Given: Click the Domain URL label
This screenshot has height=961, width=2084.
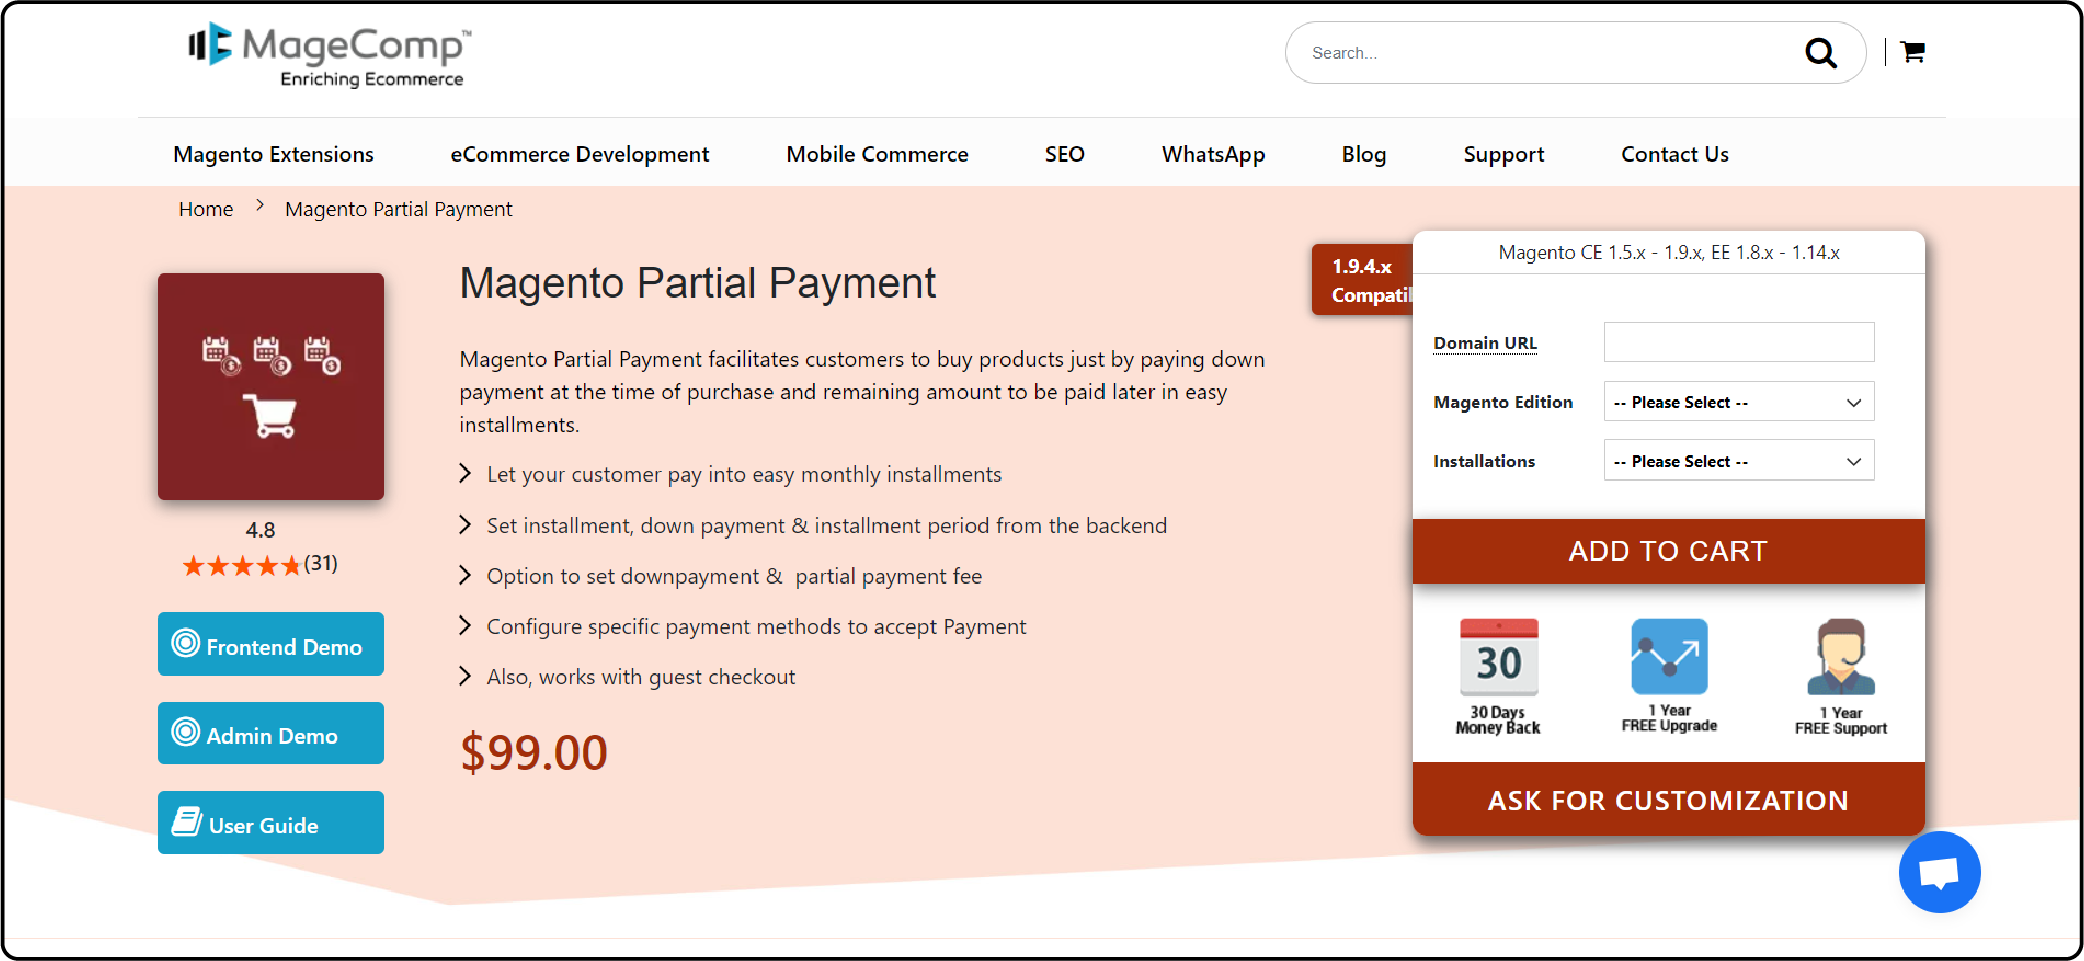Looking at the screenshot, I should tap(1485, 343).
